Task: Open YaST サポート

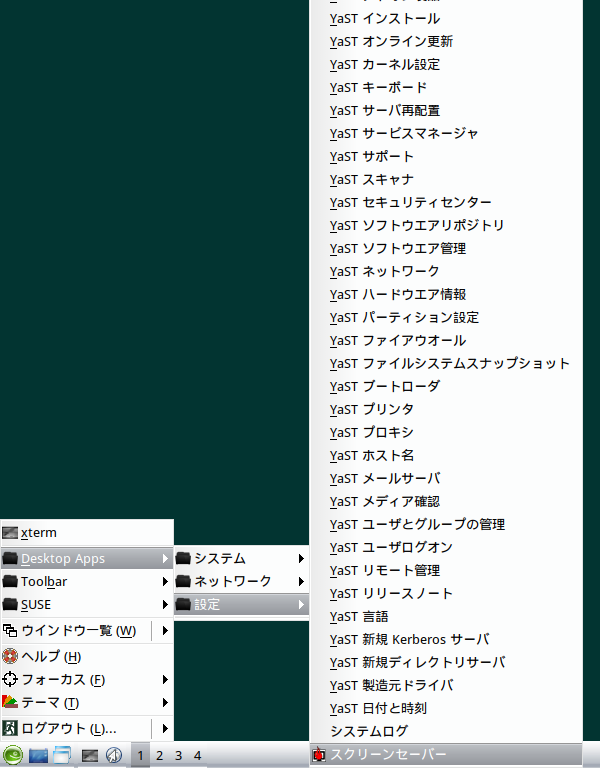Action: click(x=446, y=157)
